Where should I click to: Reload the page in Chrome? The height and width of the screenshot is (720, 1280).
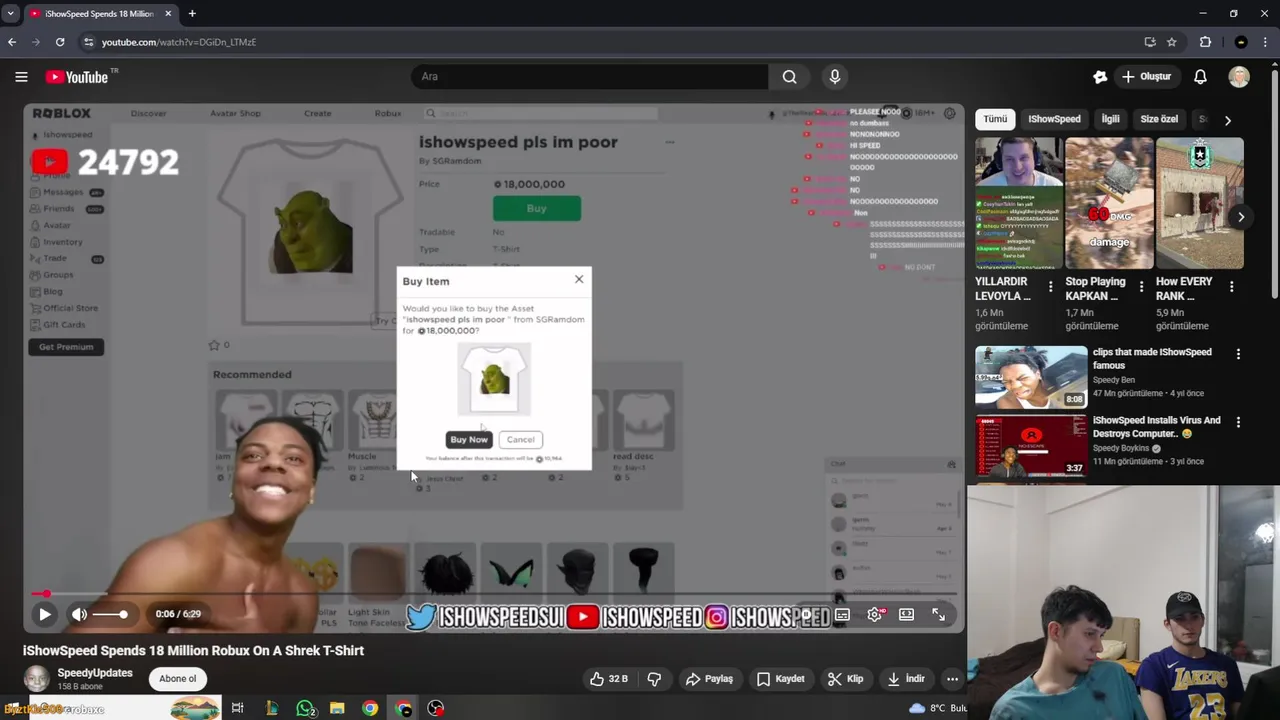(60, 42)
